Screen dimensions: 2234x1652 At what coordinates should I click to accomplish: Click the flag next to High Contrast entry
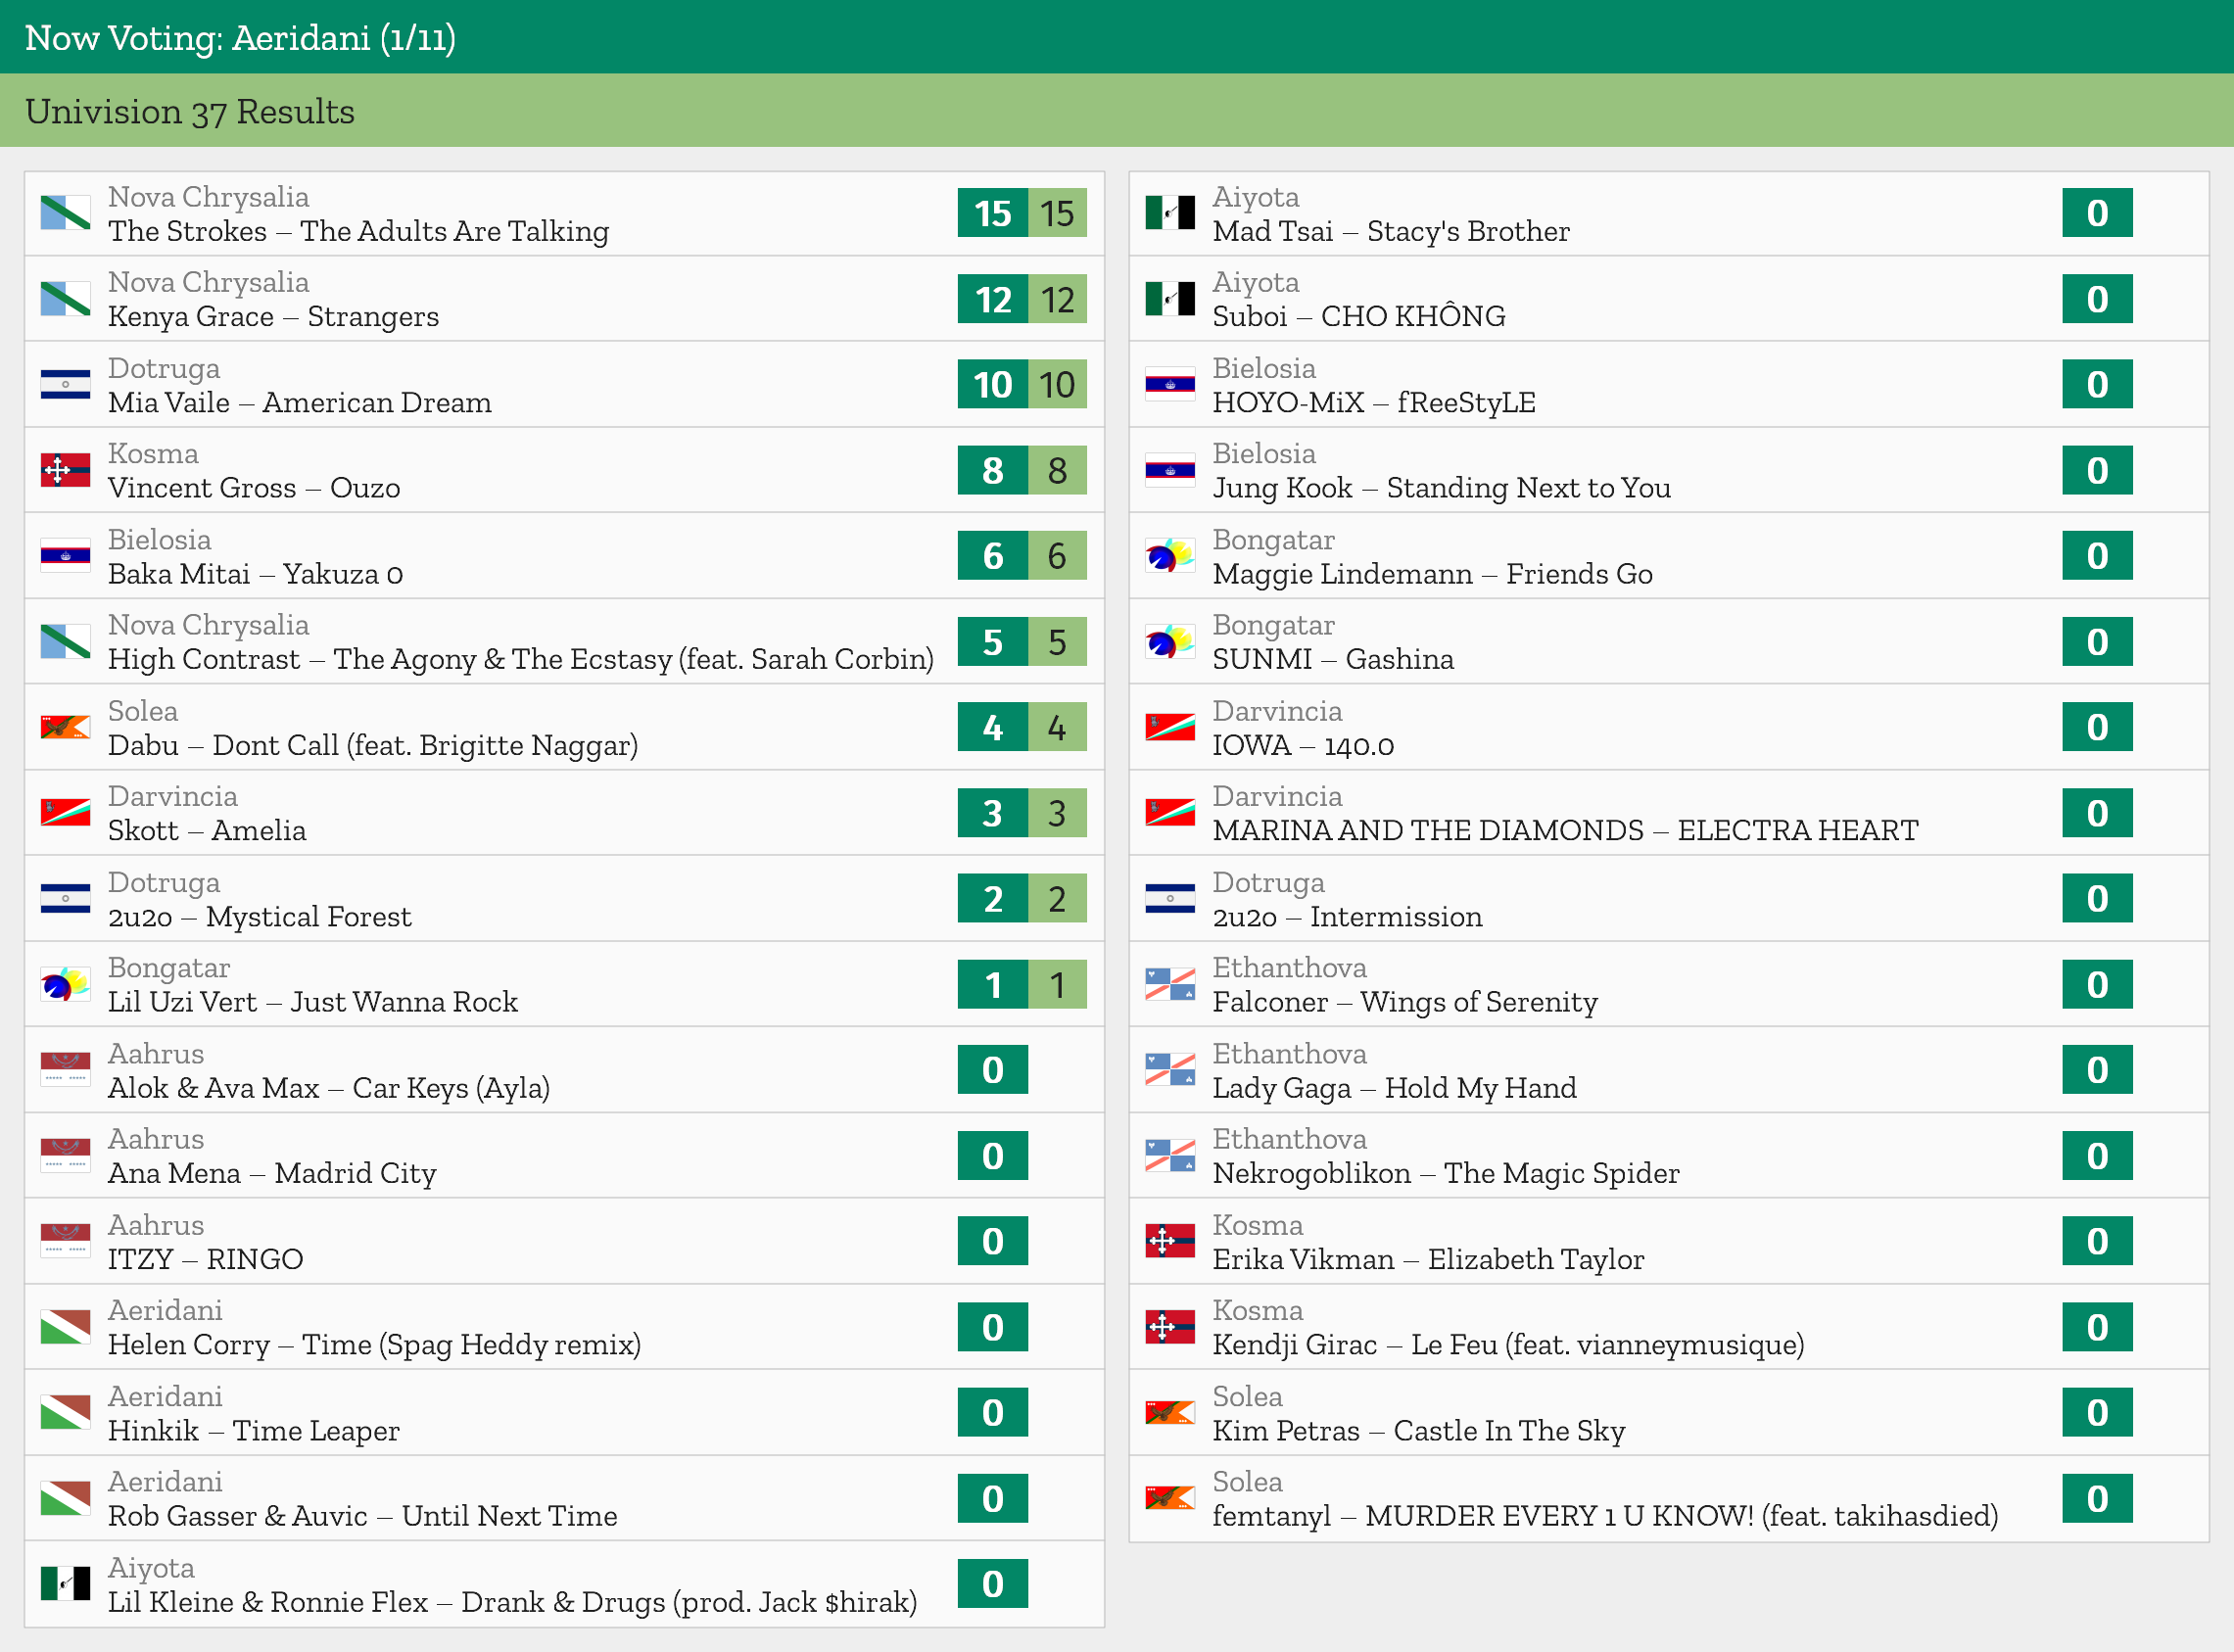tap(65, 641)
